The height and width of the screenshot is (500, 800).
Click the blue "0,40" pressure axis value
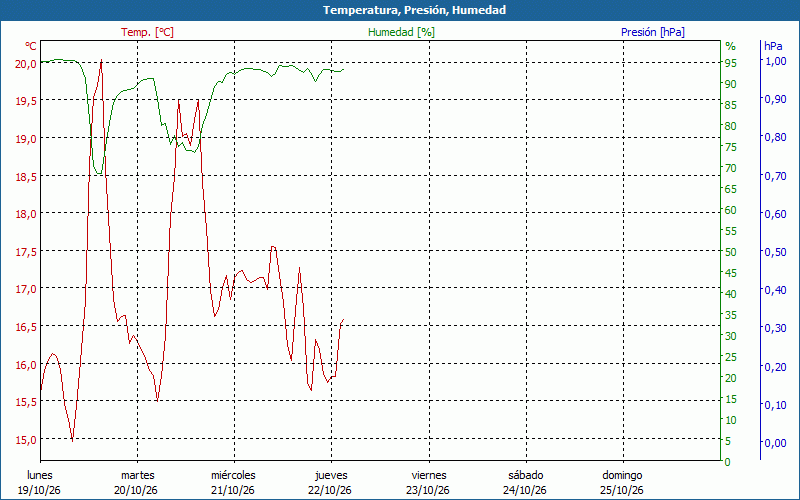775,290
